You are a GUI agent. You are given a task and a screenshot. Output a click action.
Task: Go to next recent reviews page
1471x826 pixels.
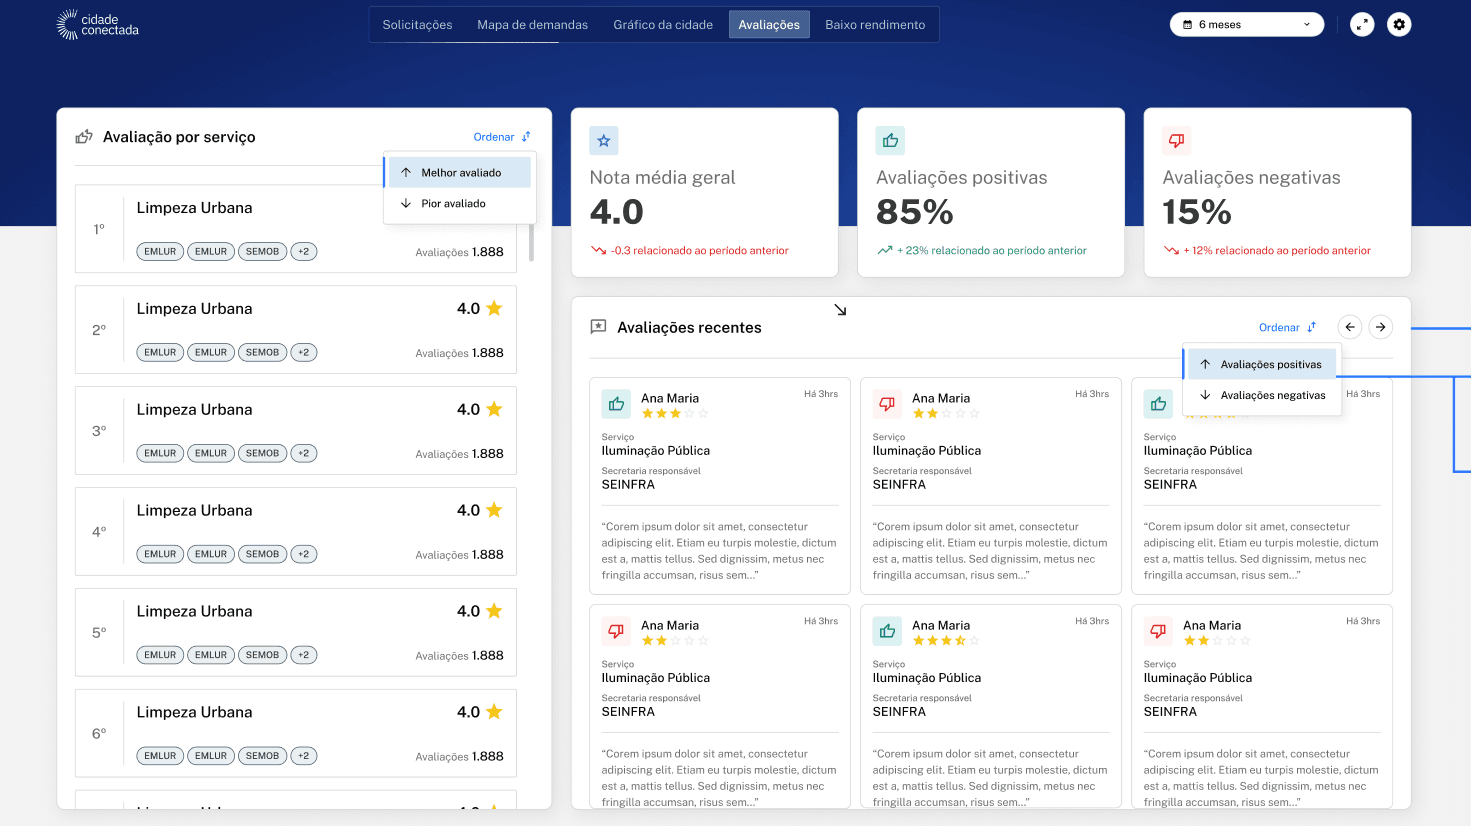click(1381, 327)
